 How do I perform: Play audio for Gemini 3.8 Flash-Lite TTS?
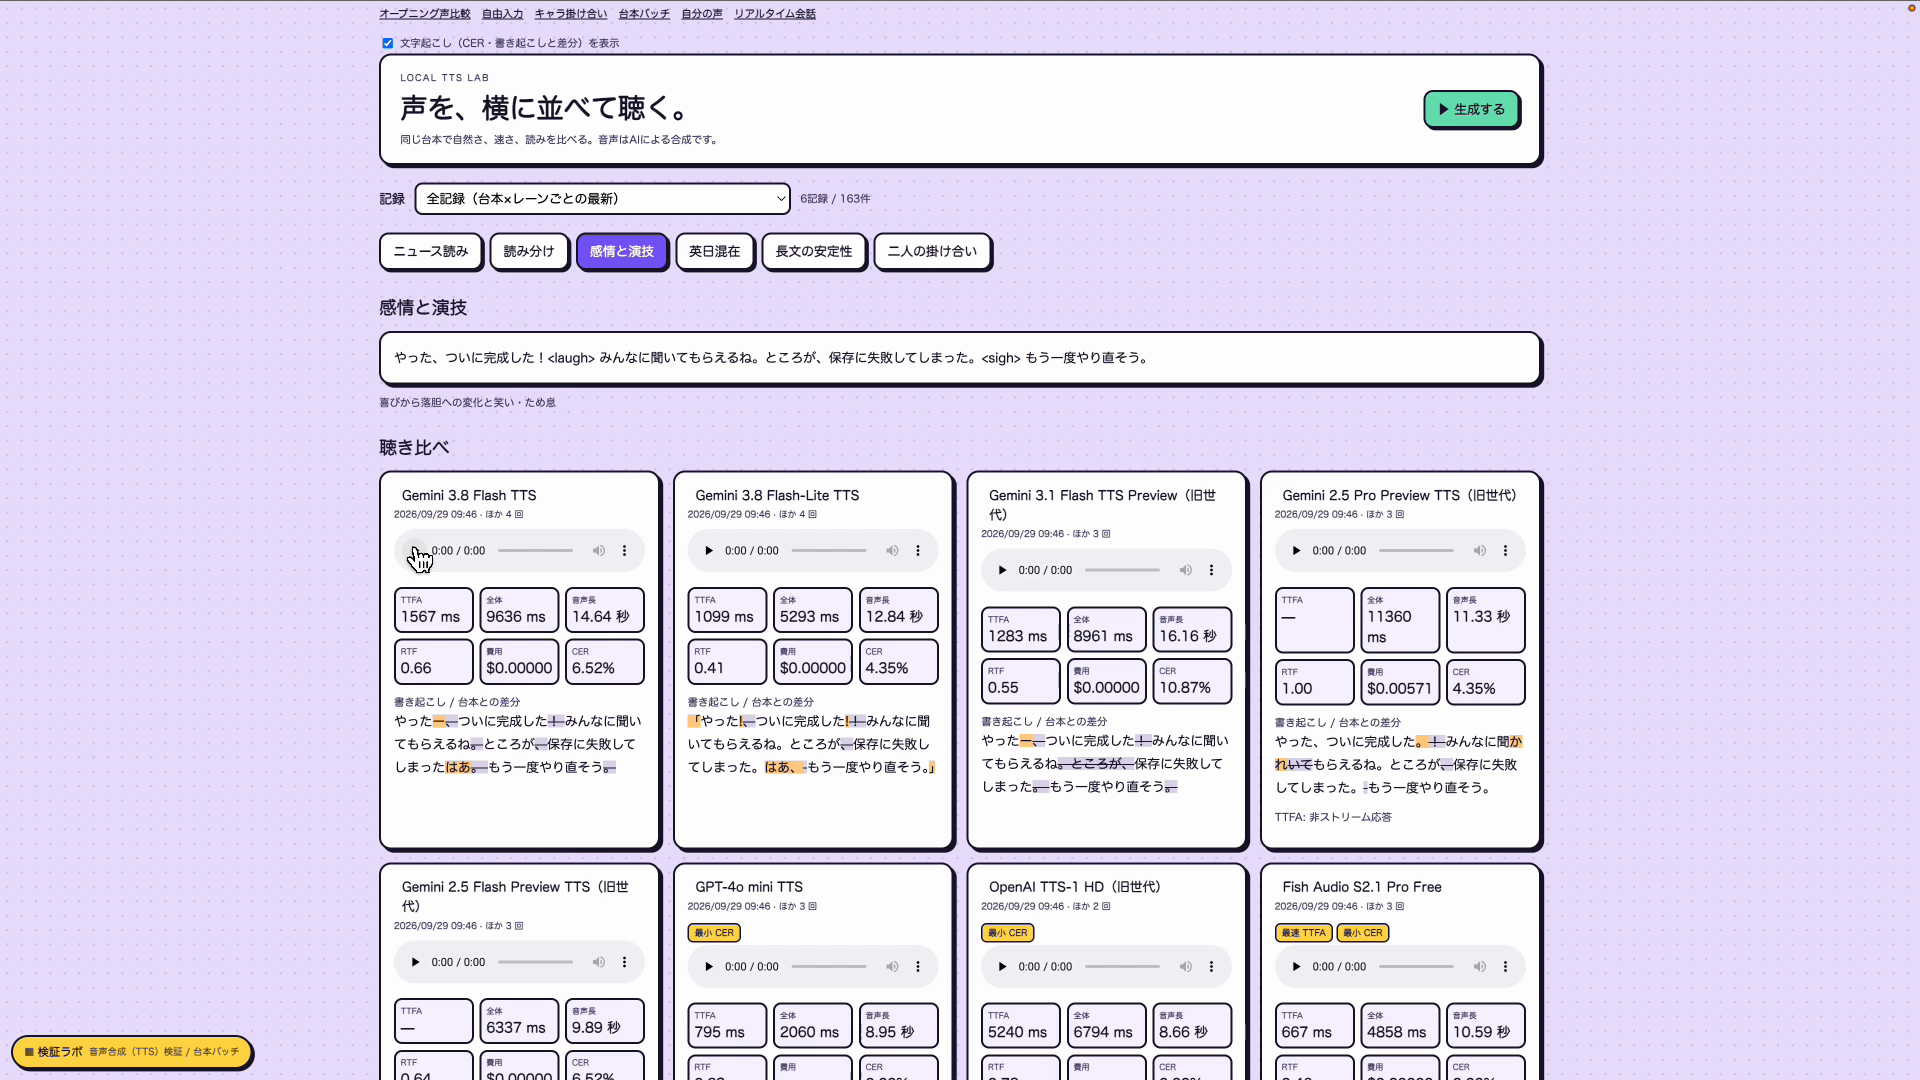709,551
